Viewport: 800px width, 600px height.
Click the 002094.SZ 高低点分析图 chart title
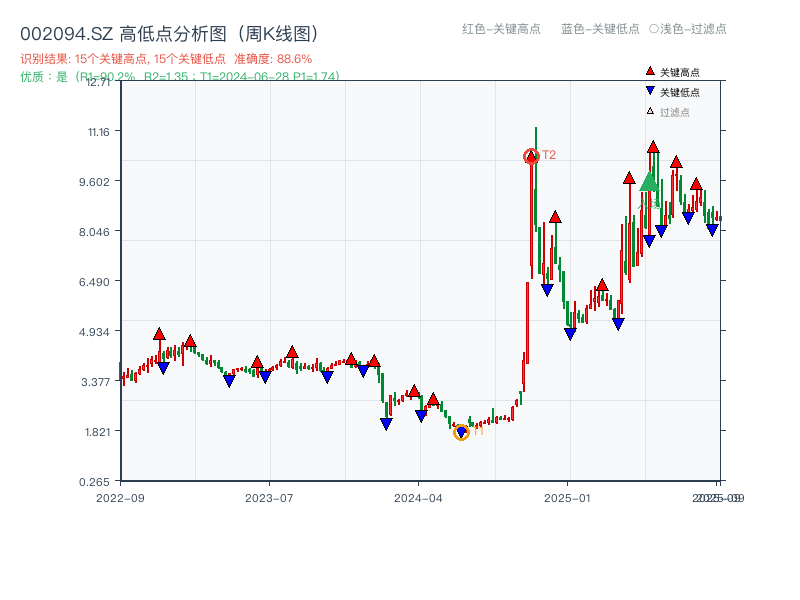[169, 34]
